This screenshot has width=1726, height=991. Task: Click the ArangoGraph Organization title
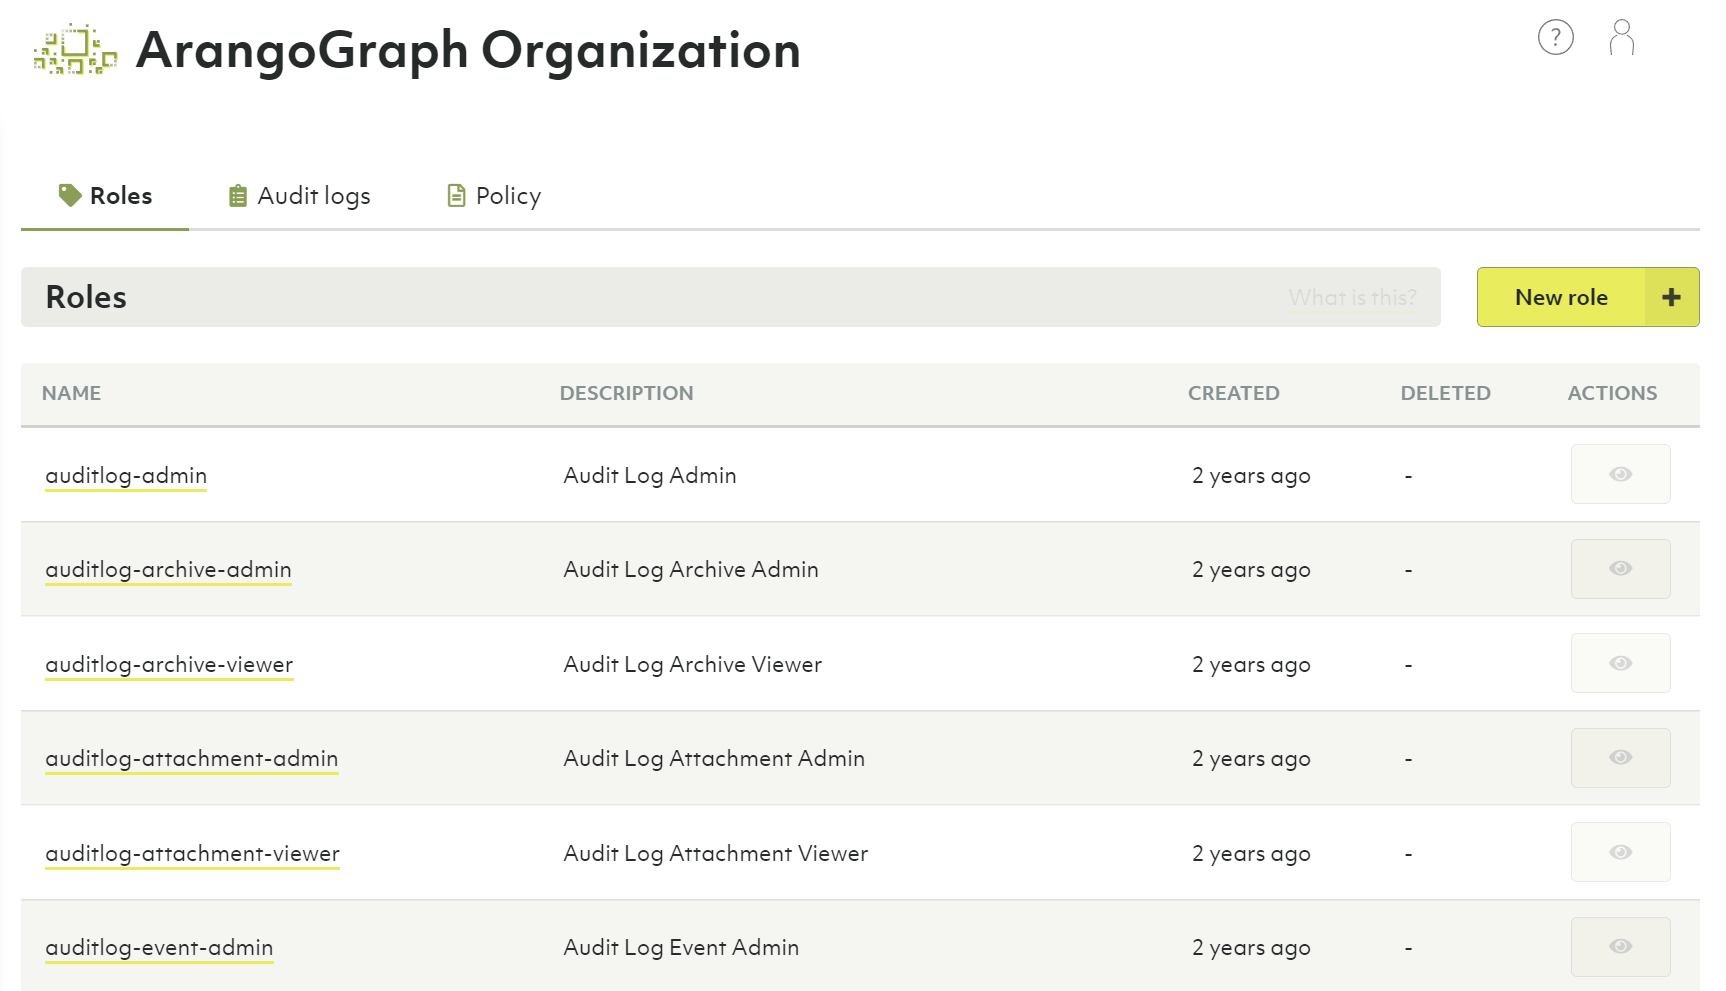point(468,50)
